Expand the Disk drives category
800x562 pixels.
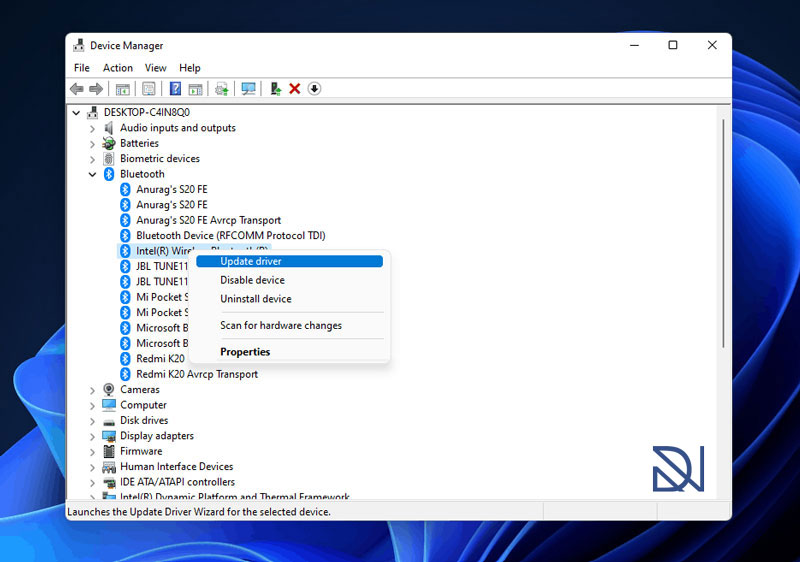[x=92, y=421]
